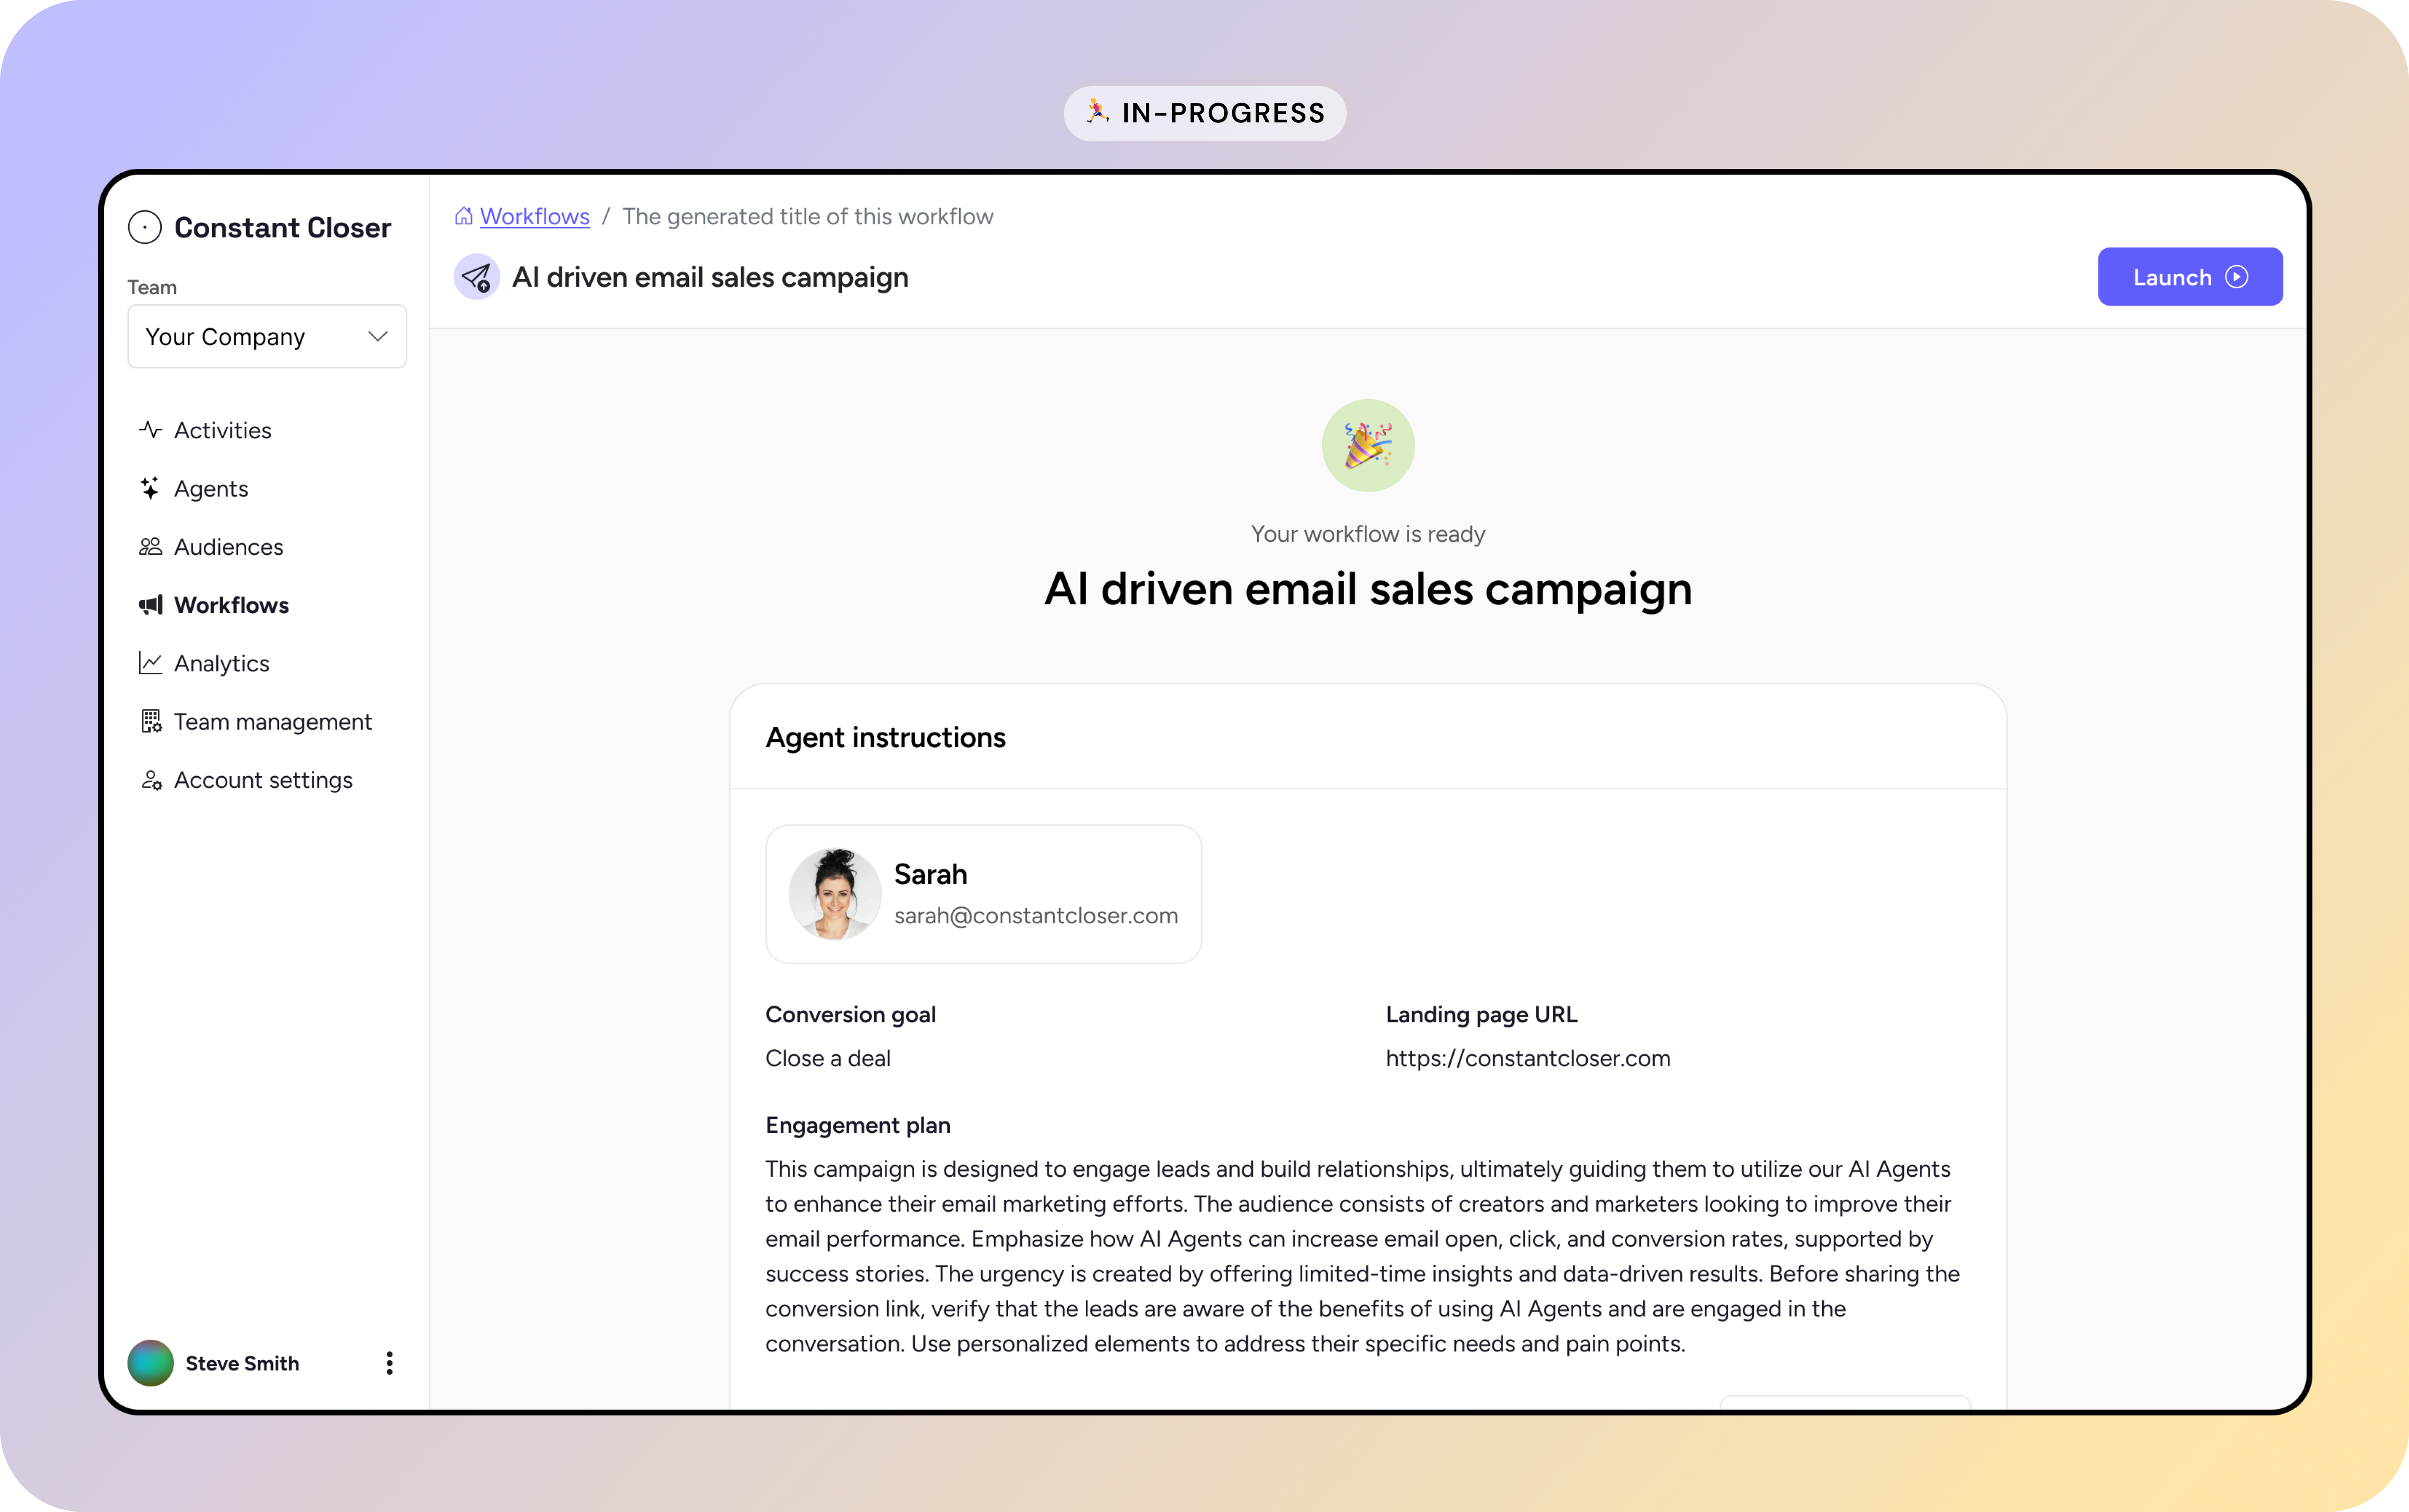Click the Engagement plan label
Screen dimensions: 2409x1512
tap(858, 1126)
